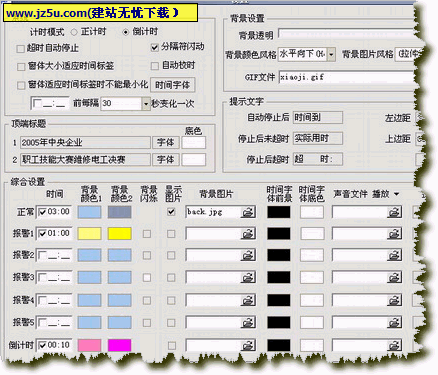
Task: Change pink 背景颜色1 swatch in 倒计时 row
Action: click(89, 345)
